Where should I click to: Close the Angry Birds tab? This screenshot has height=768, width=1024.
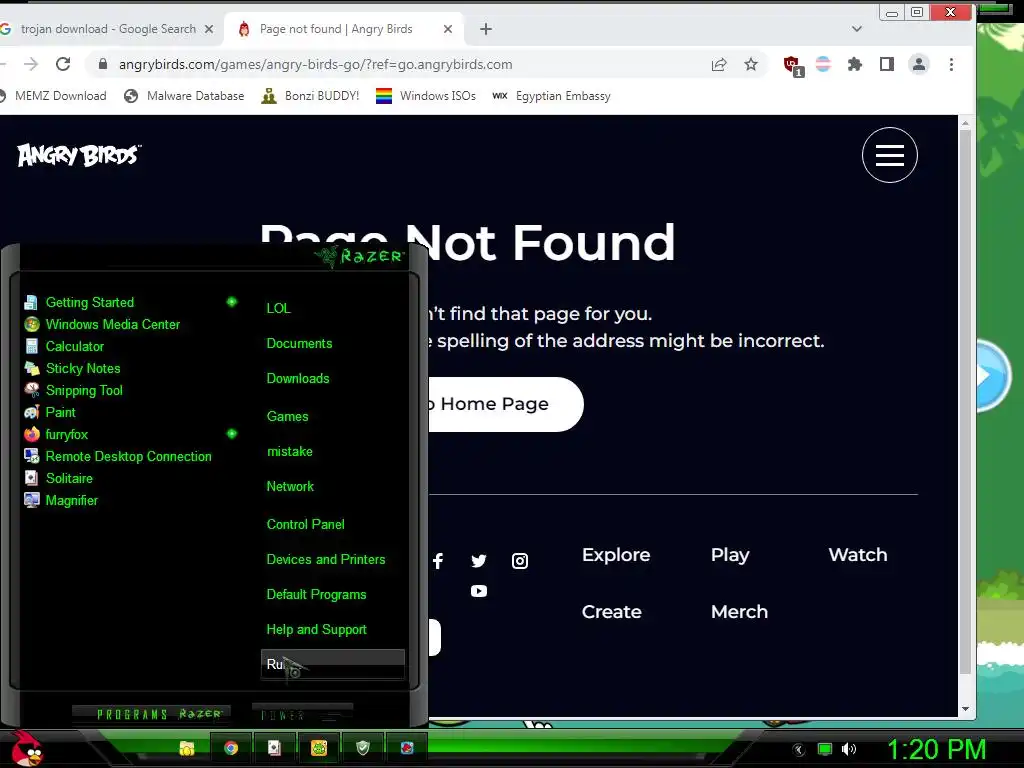point(447,29)
